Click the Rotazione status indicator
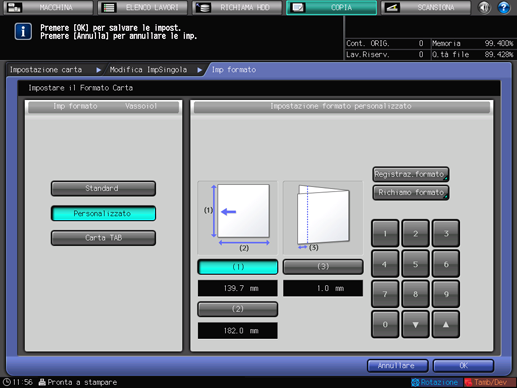This screenshot has height=388, width=517. coord(436,382)
